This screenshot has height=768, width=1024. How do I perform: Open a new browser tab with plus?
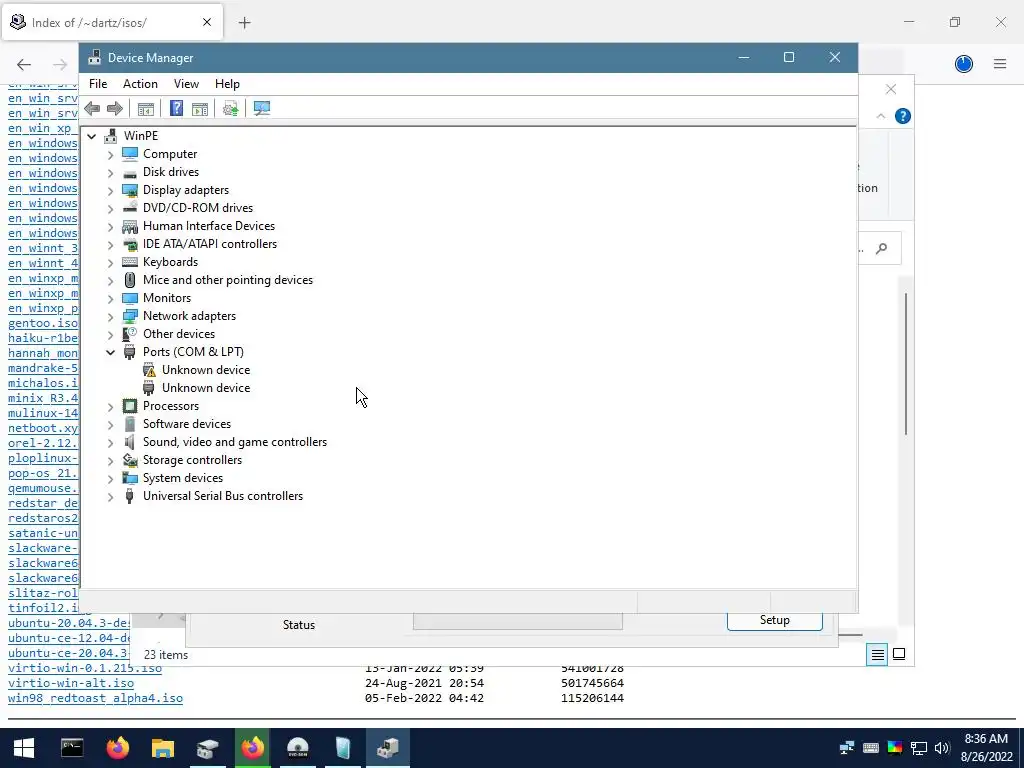coord(244,23)
